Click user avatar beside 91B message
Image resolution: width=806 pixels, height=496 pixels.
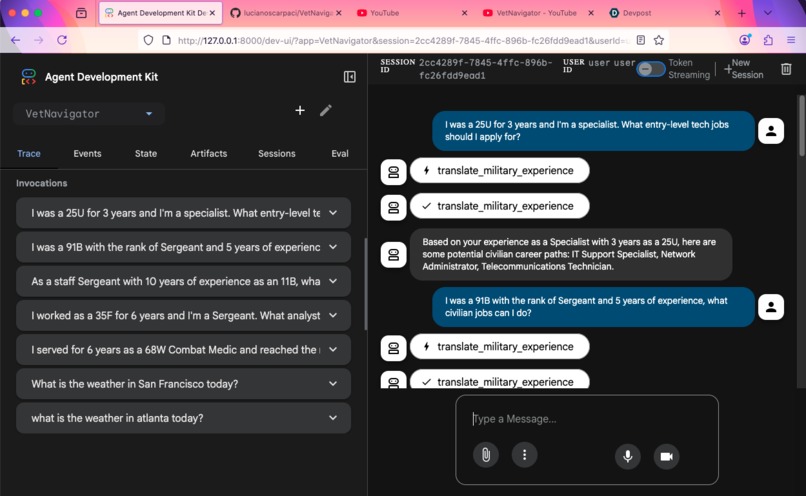pyautogui.click(x=771, y=307)
